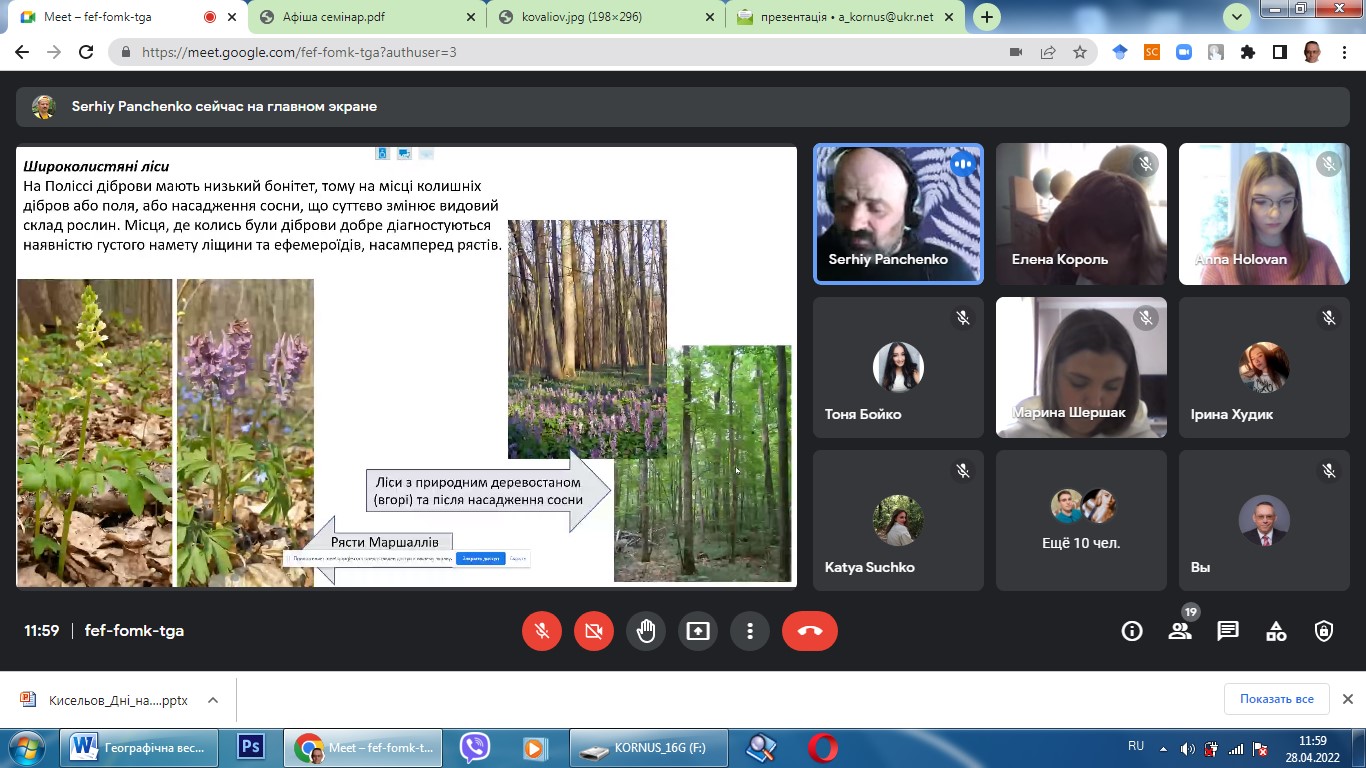This screenshot has width=1366, height=768.
Task: Open meeting details info icon
Action: (x=1132, y=631)
